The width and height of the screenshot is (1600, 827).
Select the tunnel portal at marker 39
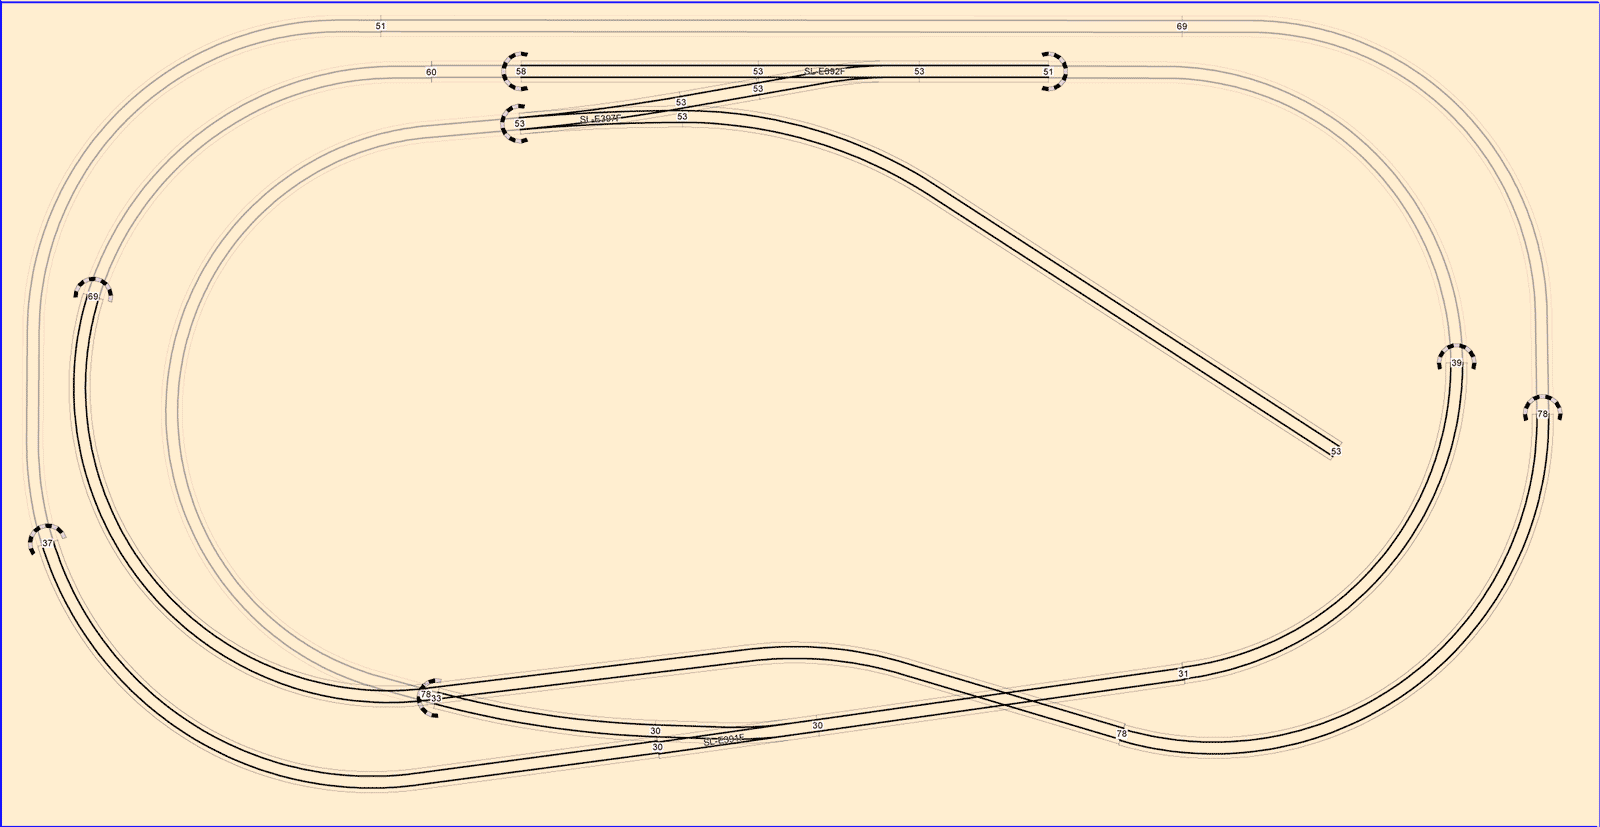click(1456, 355)
